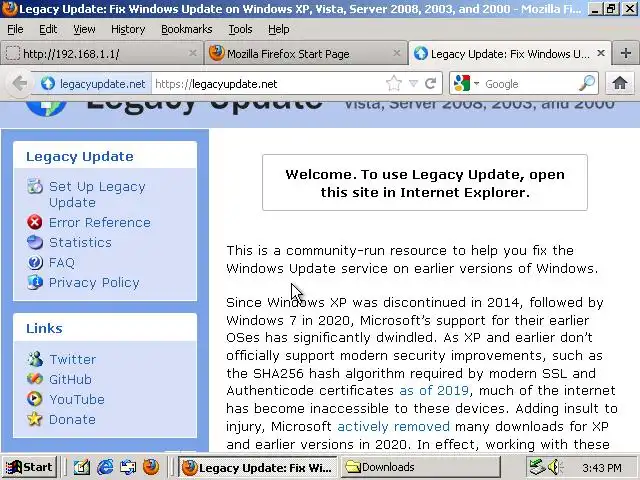The width and height of the screenshot is (640, 480).
Task: Click the network connection tray icon
Action: tap(537, 467)
